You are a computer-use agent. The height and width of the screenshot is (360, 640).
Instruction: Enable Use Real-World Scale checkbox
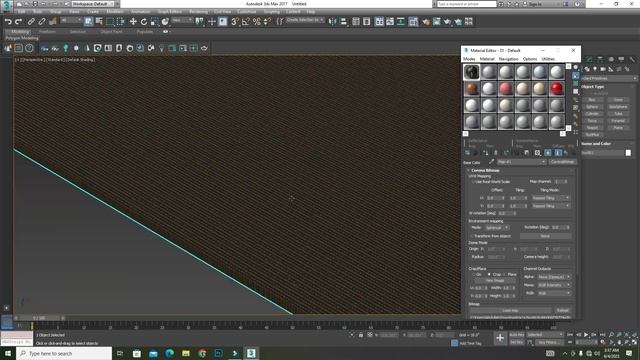coord(473,182)
